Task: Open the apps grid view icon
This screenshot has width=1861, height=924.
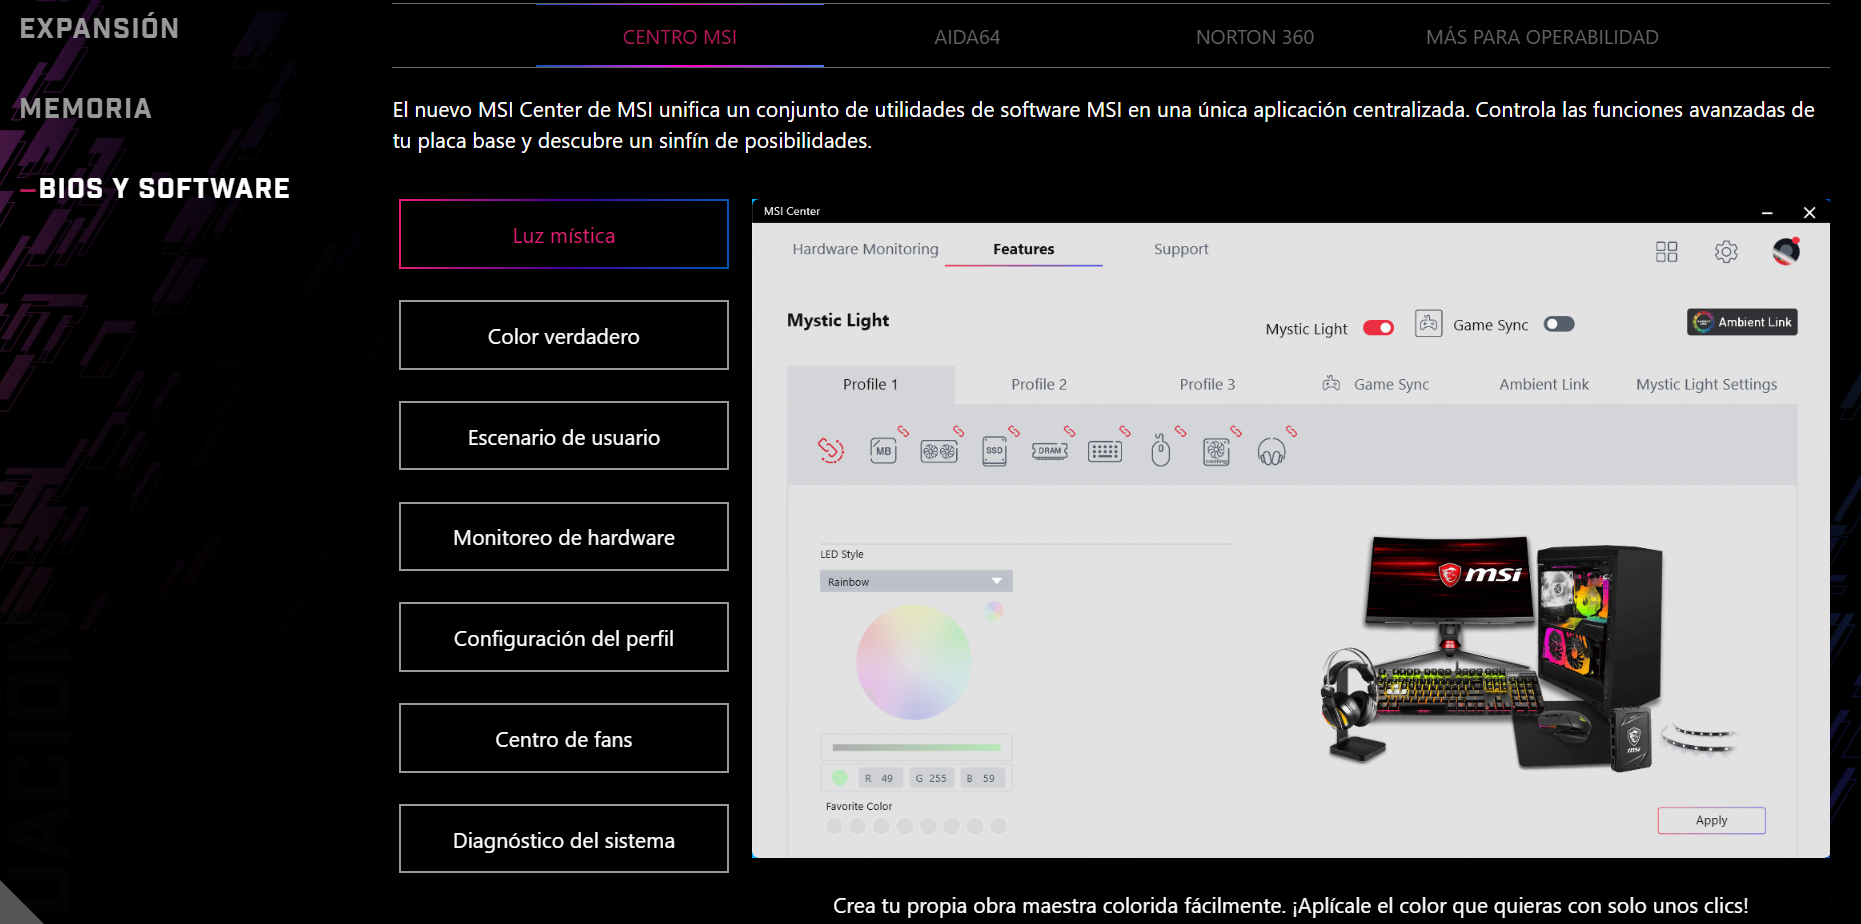Action: [x=1666, y=251]
